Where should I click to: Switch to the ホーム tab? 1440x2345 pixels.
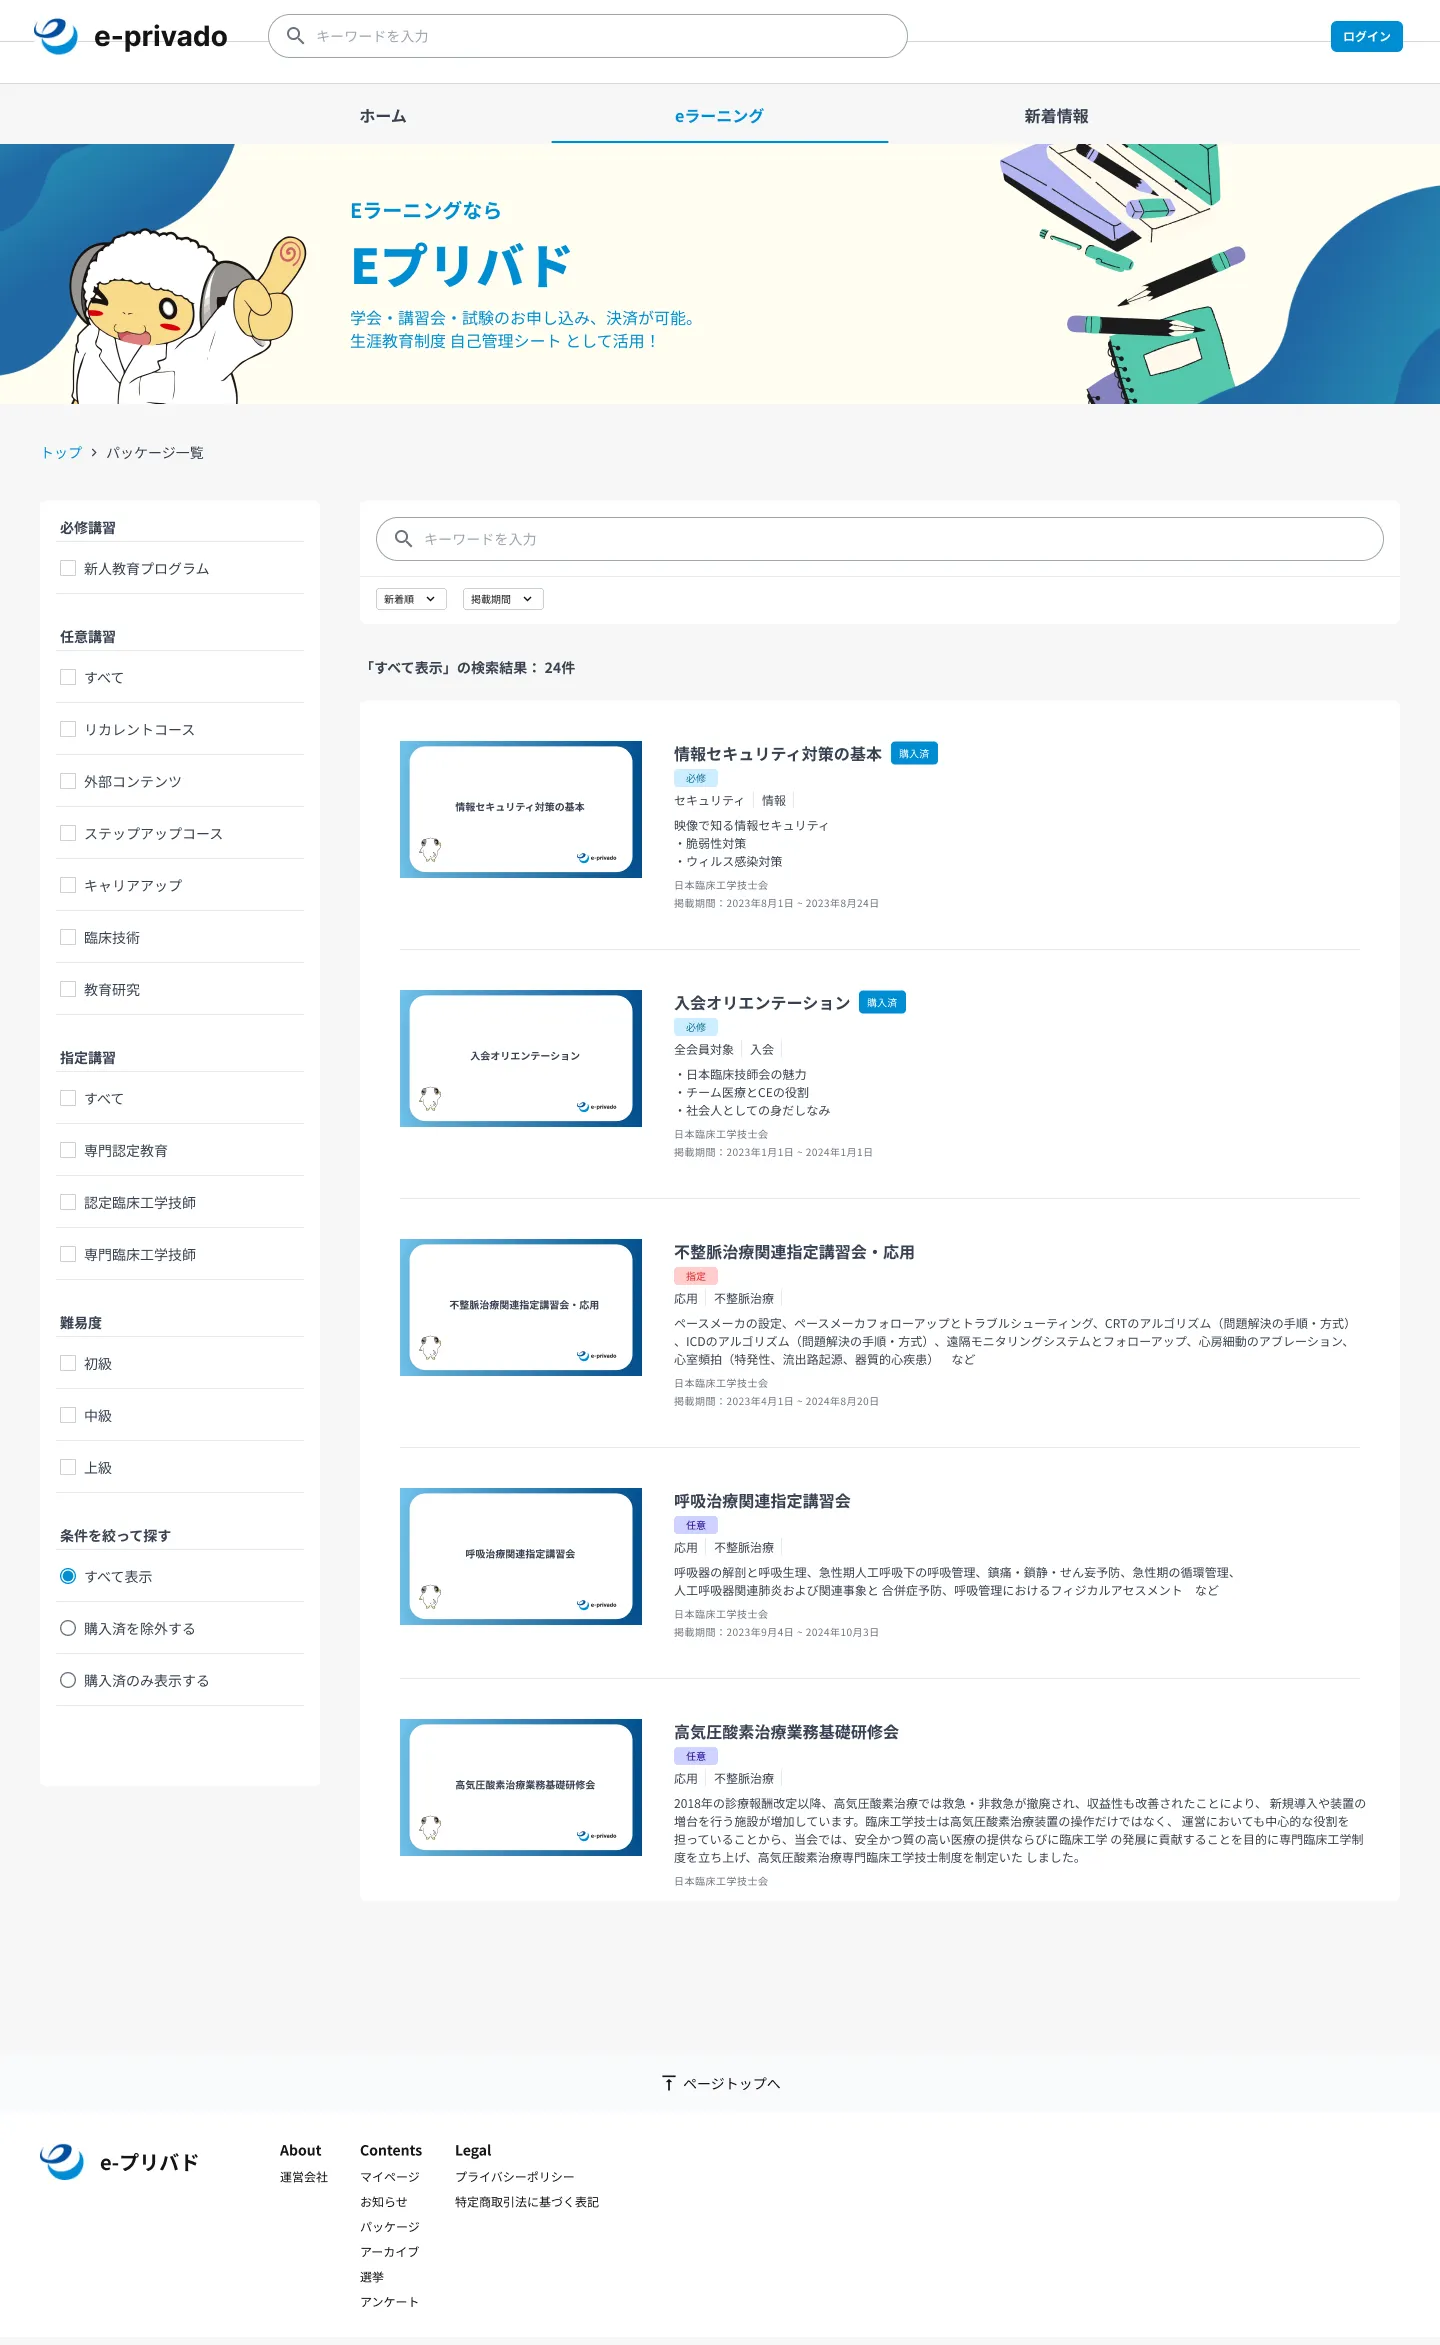pos(383,116)
